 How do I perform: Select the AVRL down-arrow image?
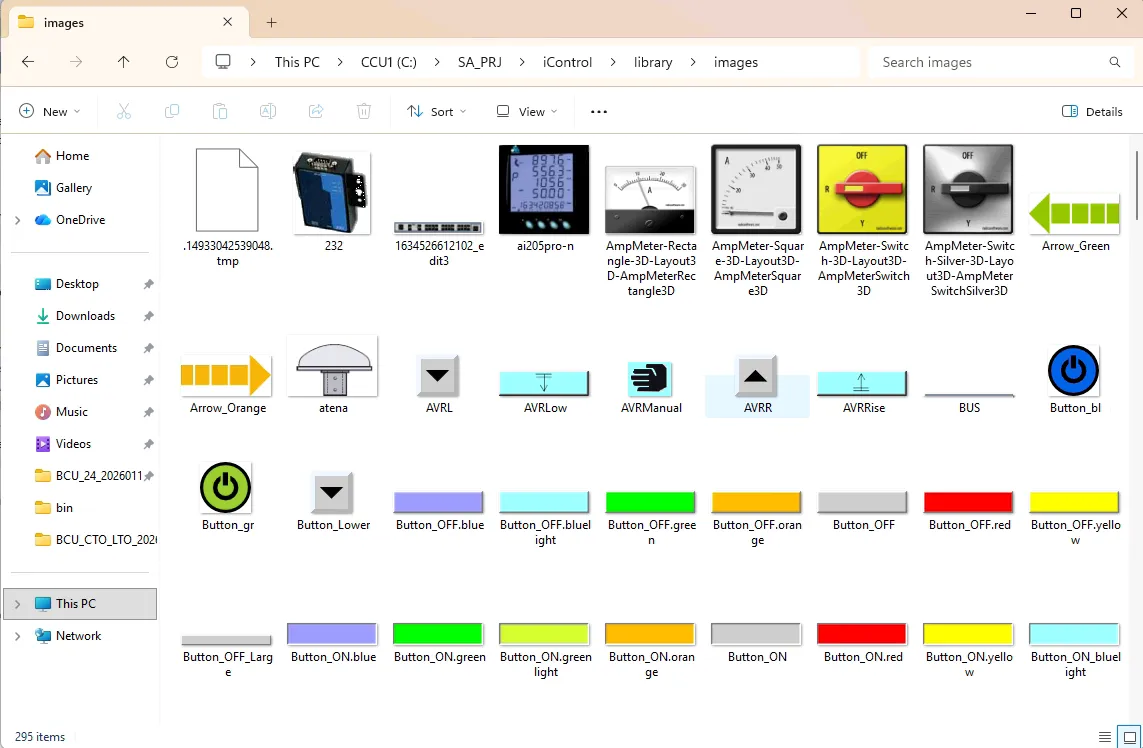coord(439,386)
